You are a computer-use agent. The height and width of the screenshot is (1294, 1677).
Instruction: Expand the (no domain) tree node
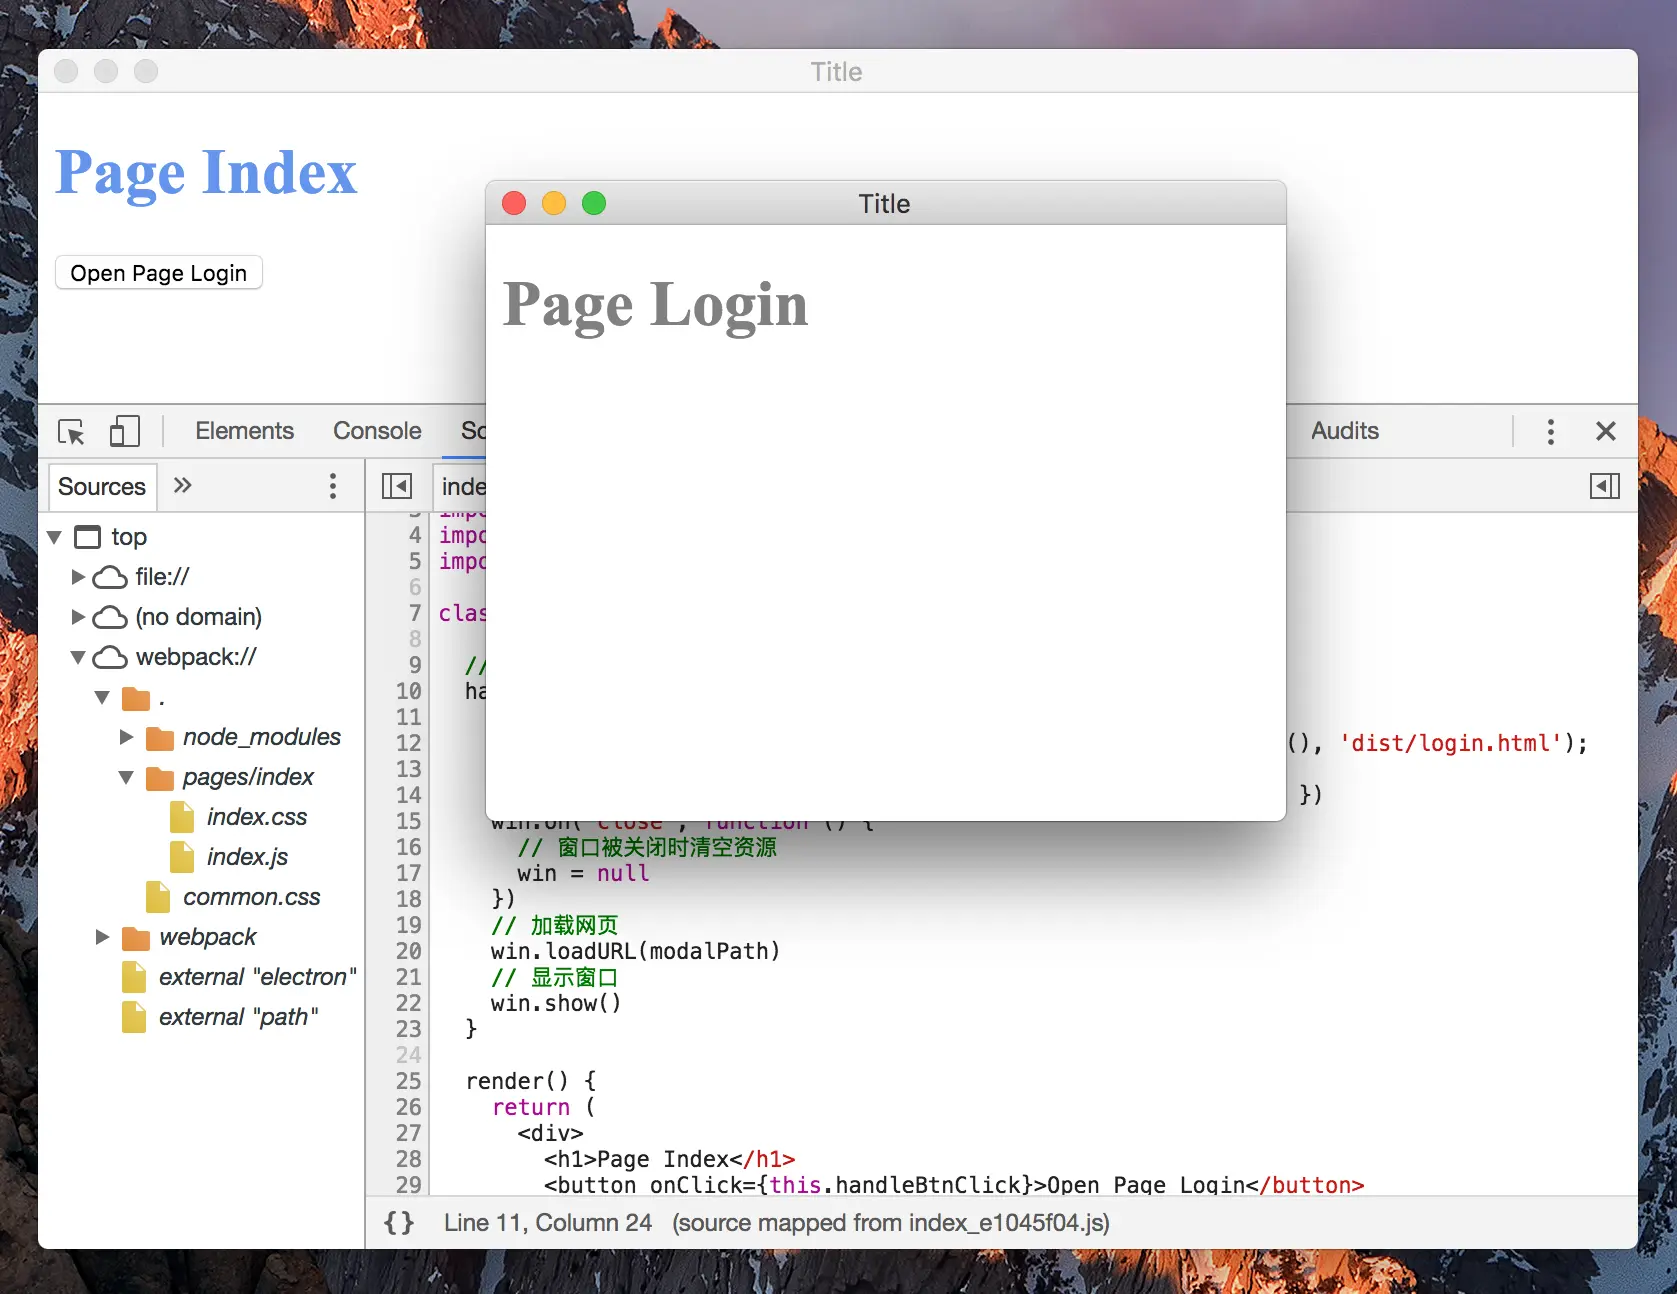click(x=78, y=617)
